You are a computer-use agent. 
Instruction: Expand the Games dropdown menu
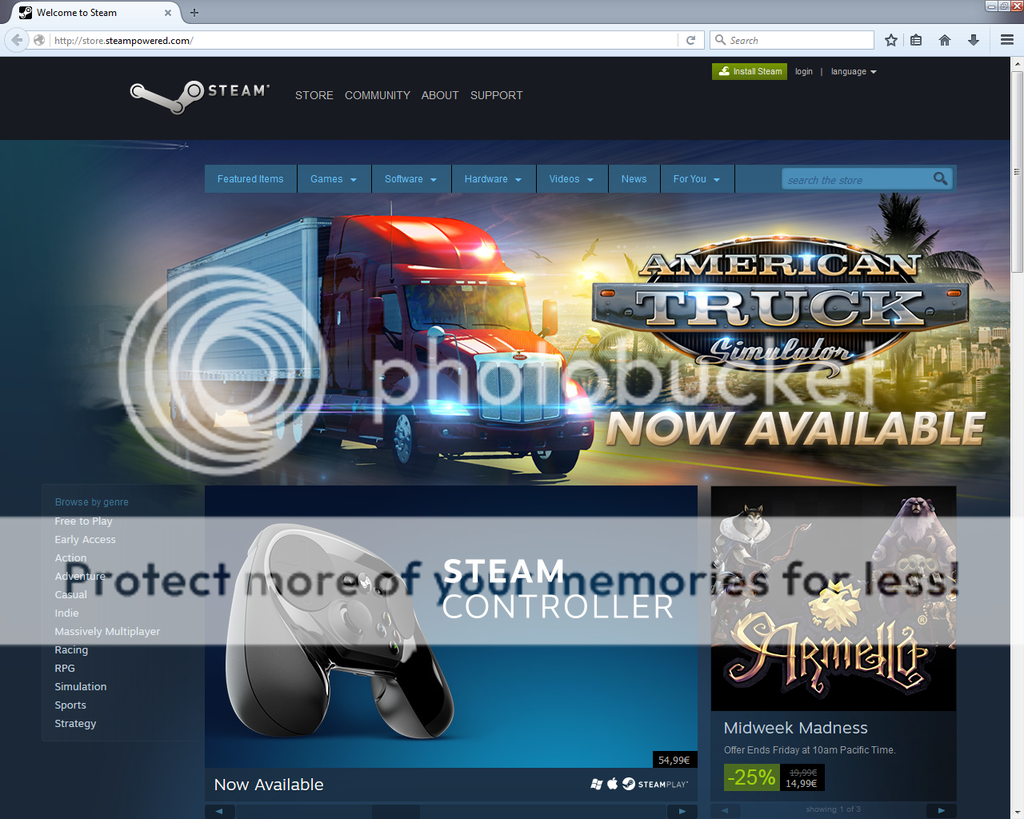pyautogui.click(x=333, y=179)
